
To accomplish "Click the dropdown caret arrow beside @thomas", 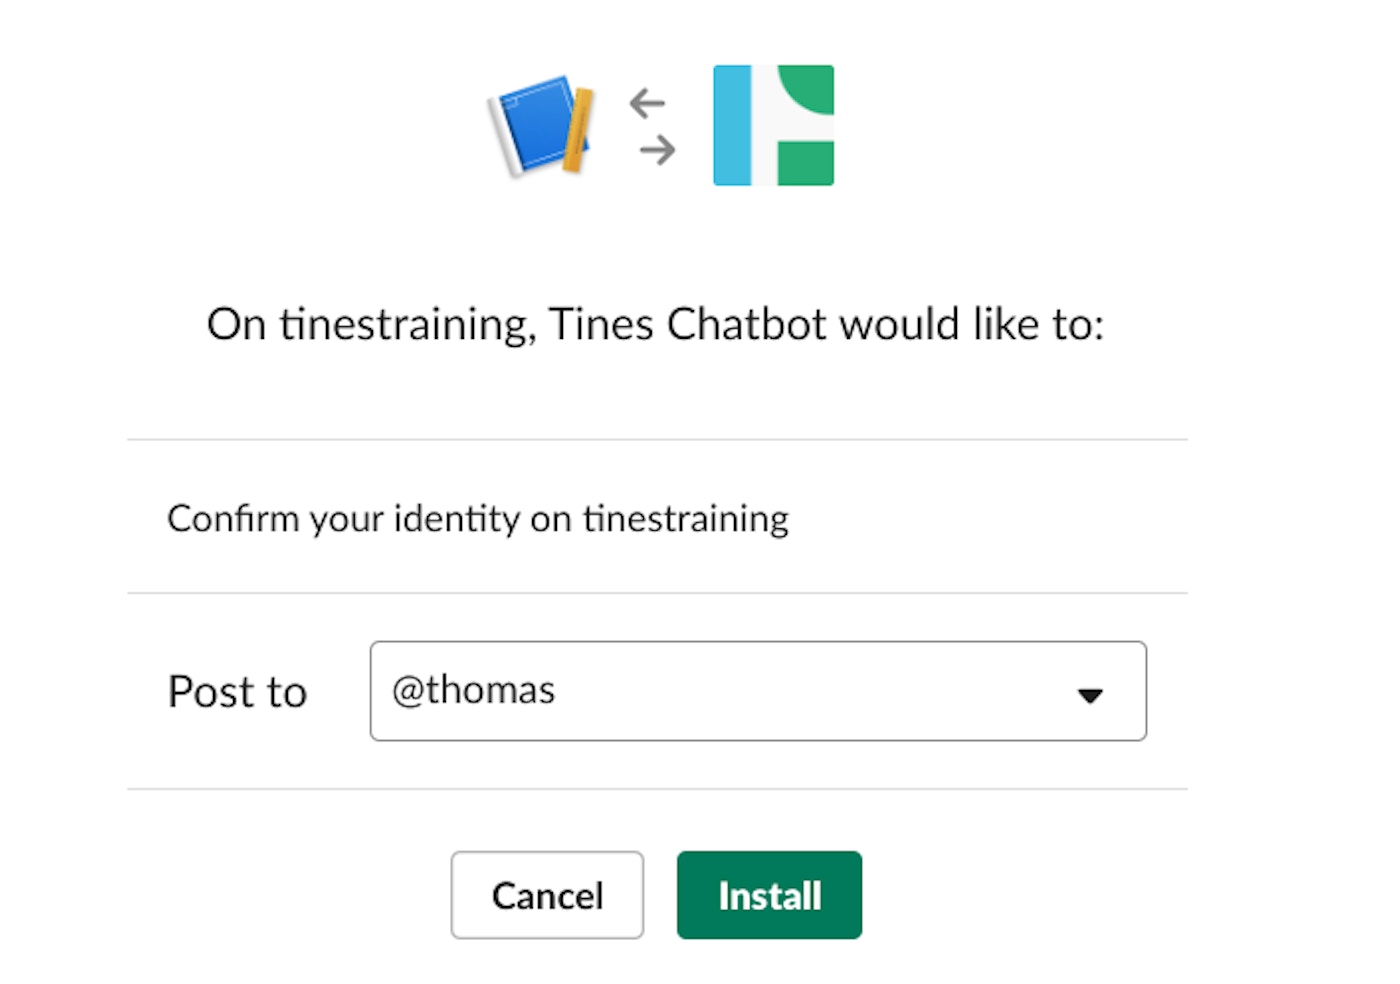I will tap(1090, 695).
